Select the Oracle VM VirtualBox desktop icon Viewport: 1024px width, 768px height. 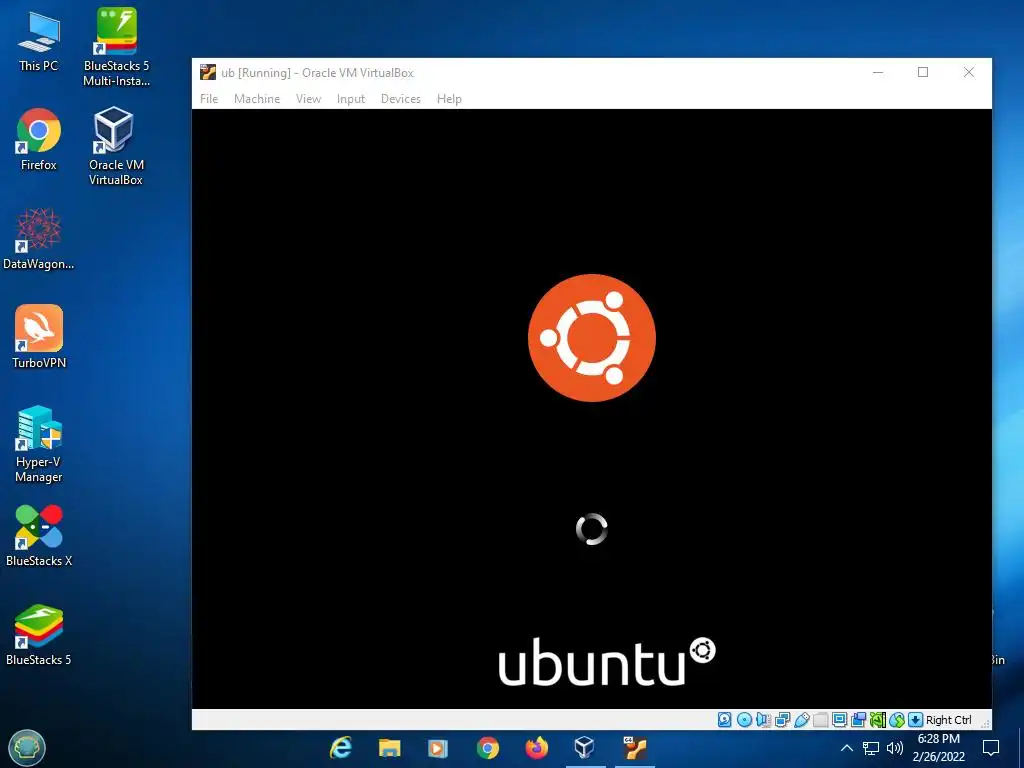116,146
